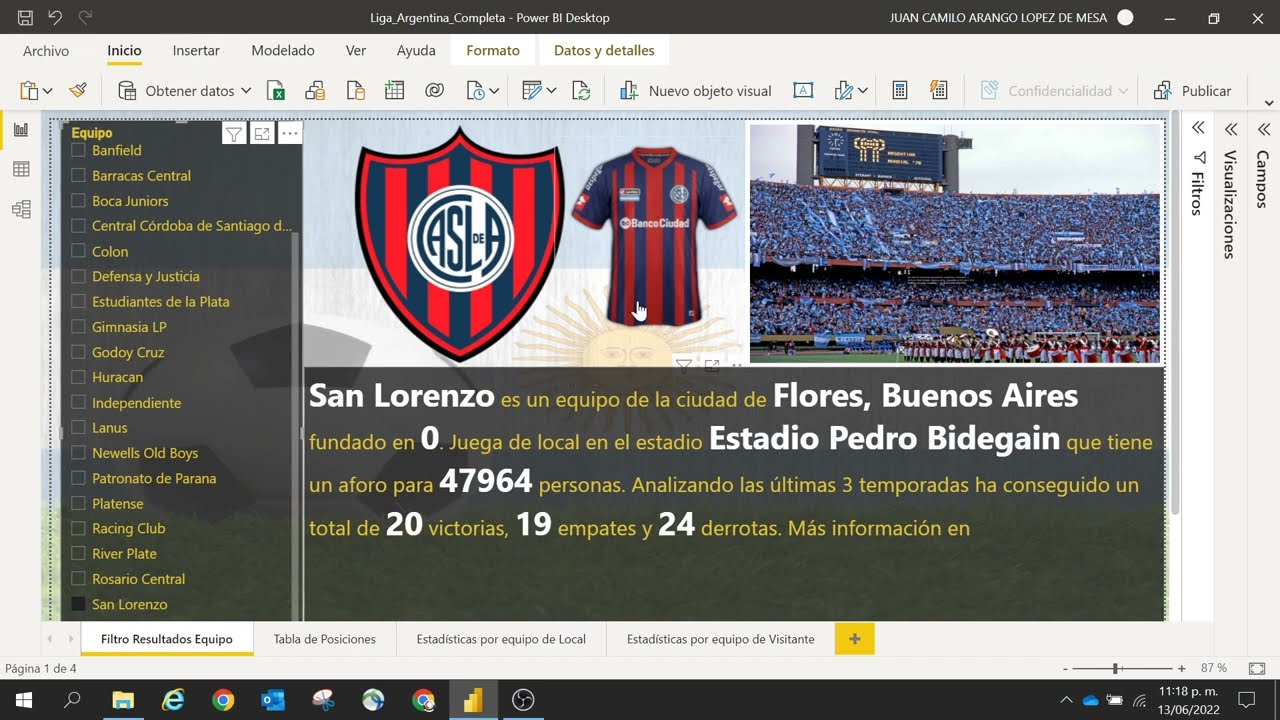The width and height of the screenshot is (1280, 720).
Task: Click the Paste clipboard icon
Action: click(x=29, y=90)
